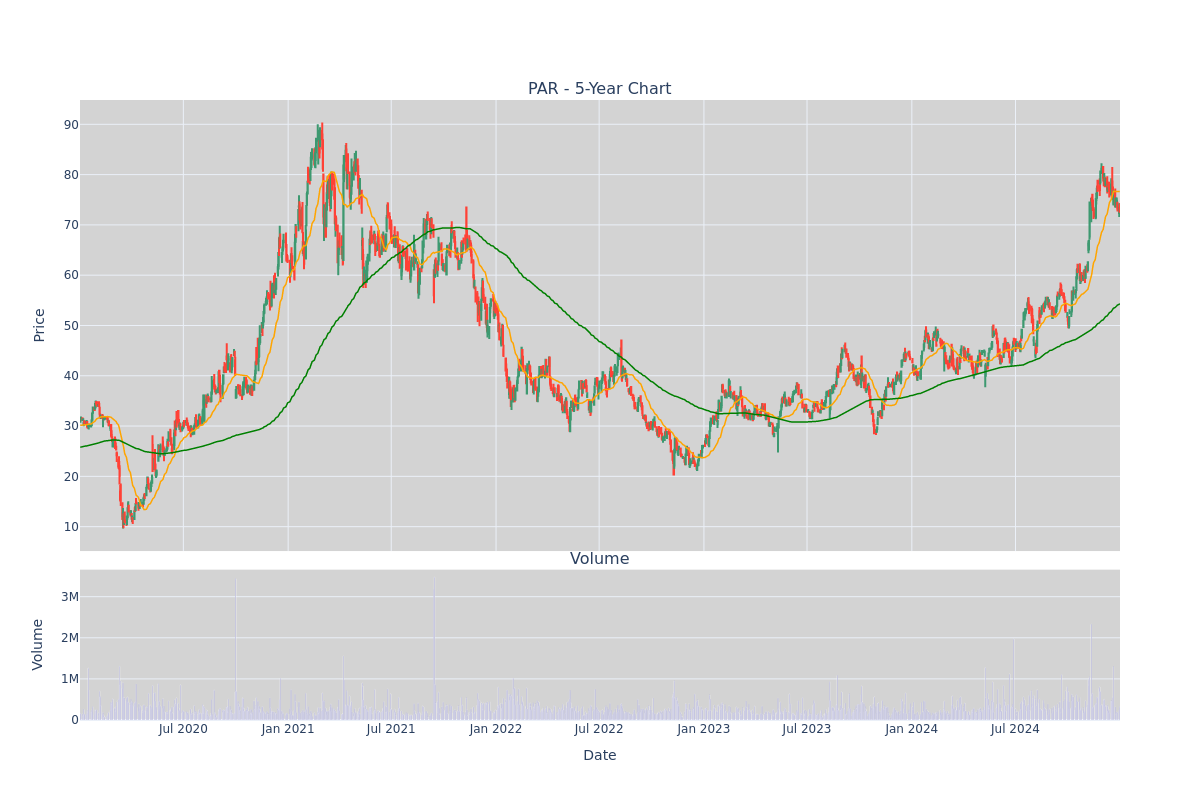Select the "20" price tick label
The image size is (1200, 800).
tap(71, 476)
